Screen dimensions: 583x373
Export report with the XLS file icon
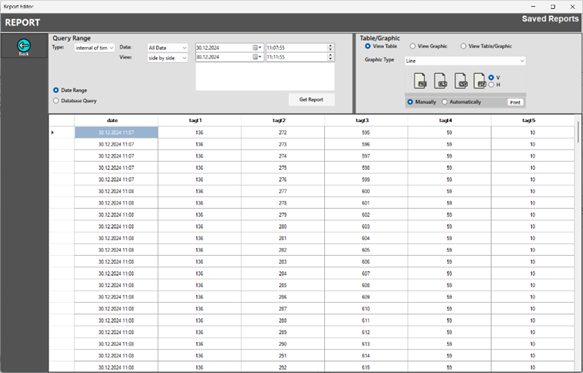point(440,81)
